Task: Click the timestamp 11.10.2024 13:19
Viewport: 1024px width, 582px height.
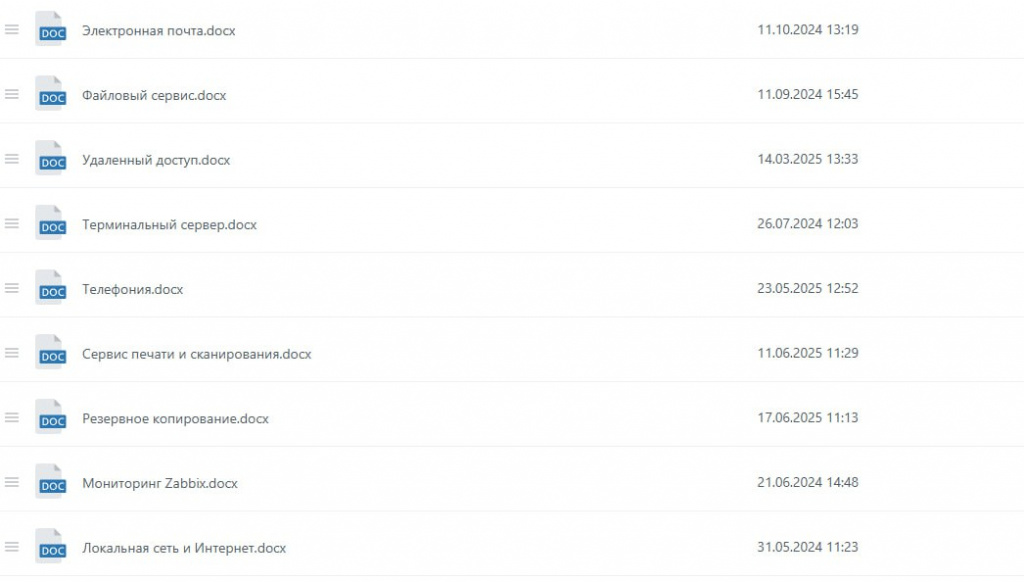Action: click(807, 30)
